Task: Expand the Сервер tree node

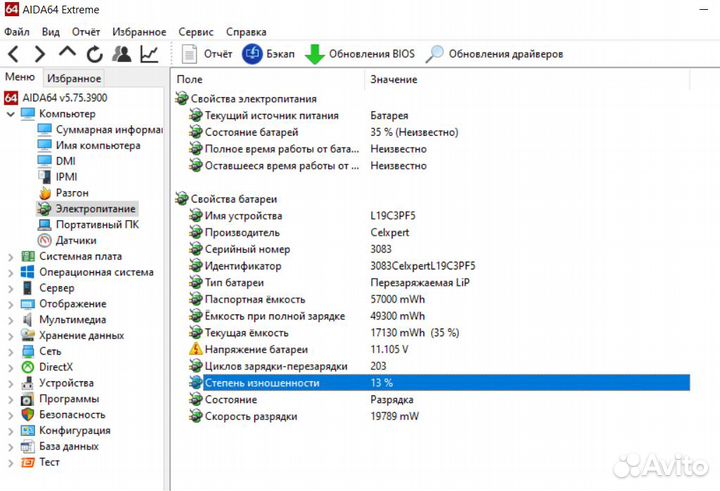Action: coord(11,288)
